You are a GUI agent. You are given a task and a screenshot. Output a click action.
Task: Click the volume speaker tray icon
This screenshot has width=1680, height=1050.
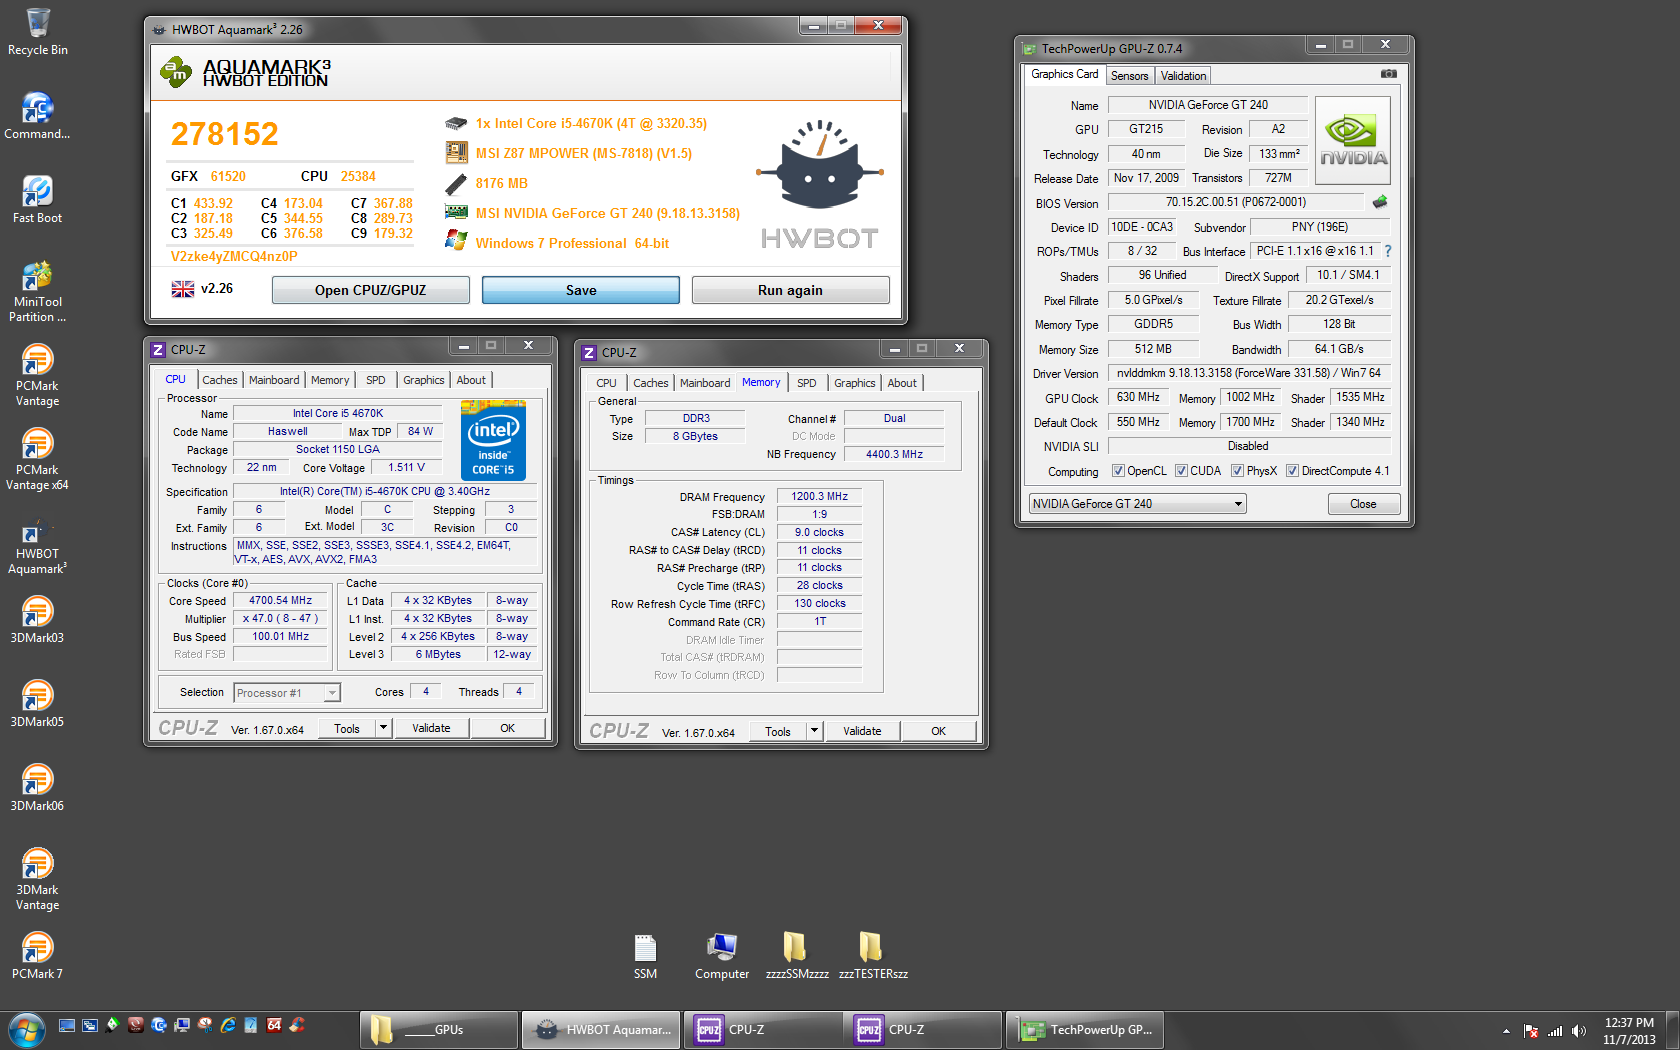click(1579, 1031)
